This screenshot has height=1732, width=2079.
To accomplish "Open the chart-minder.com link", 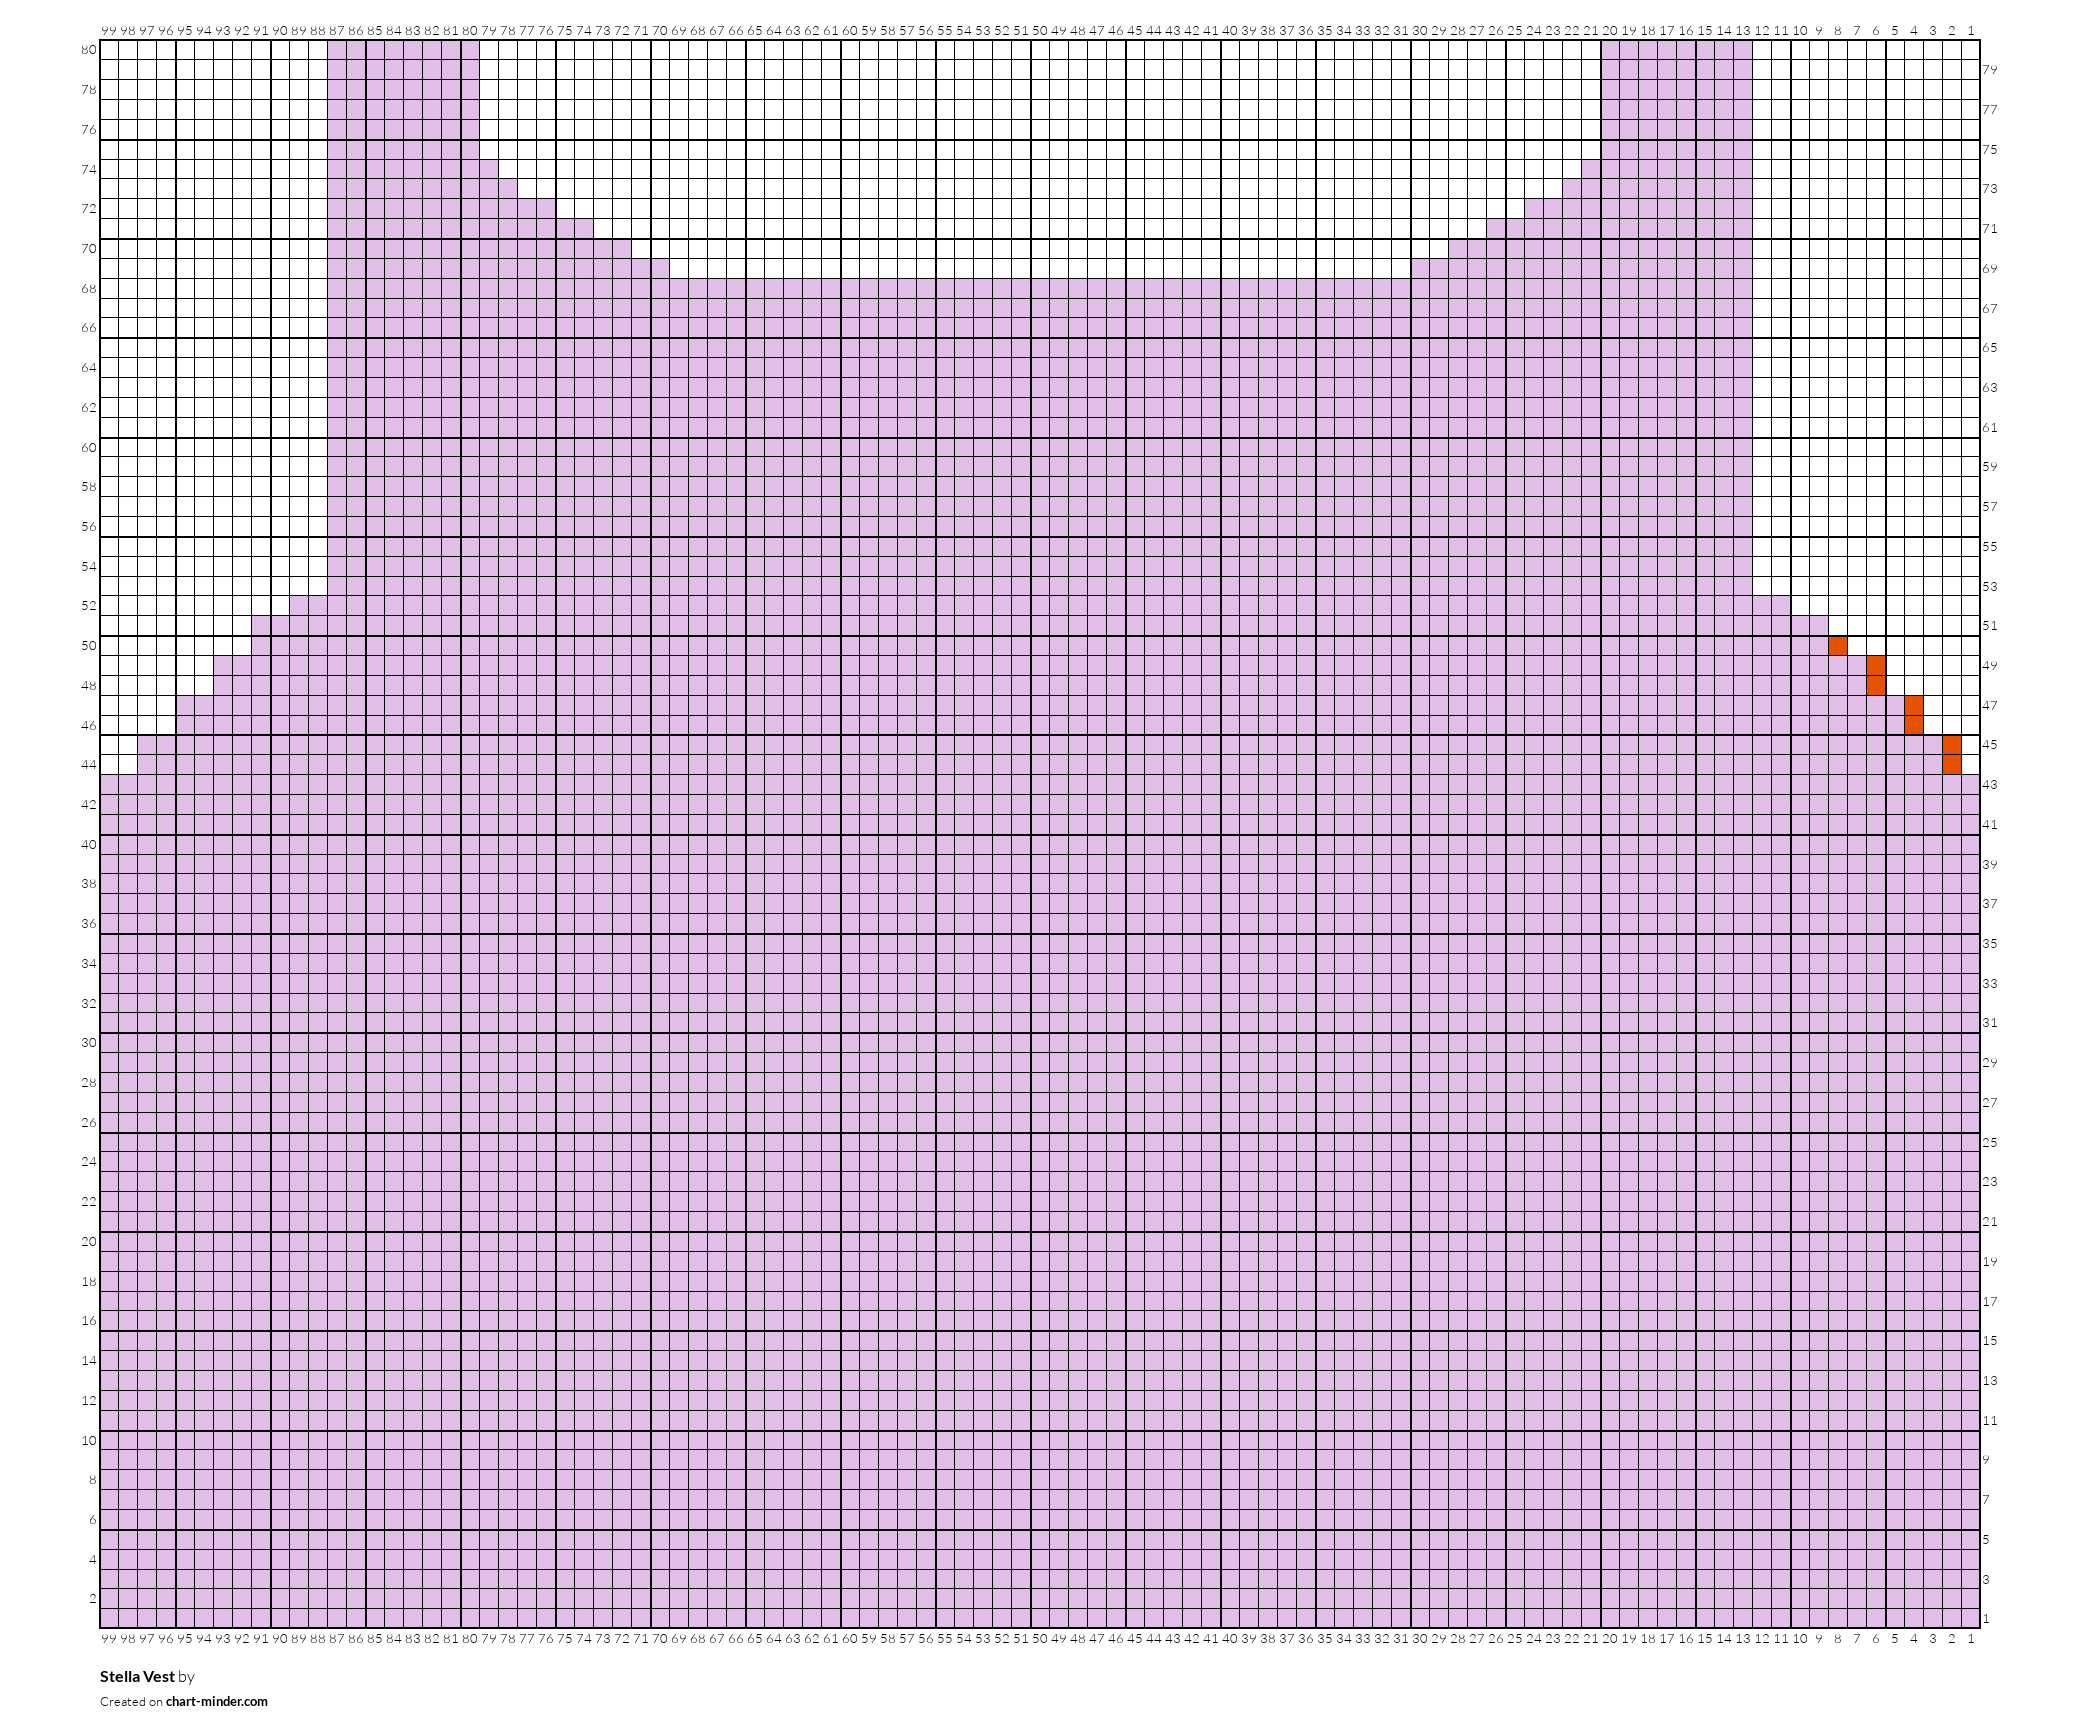I will coord(217,1701).
